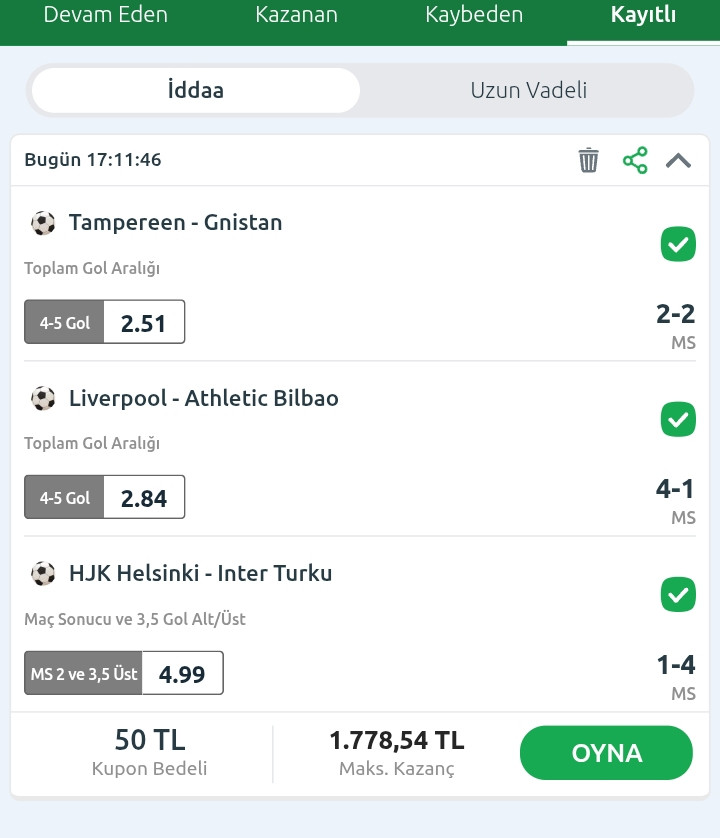Go to the Kaybeden tab
The image size is (720, 838).
[474, 15]
